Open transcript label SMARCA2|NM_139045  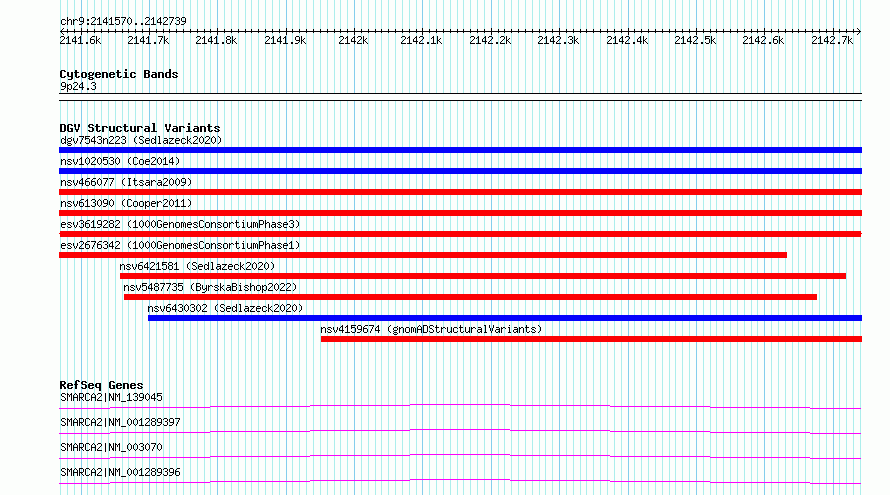tap(111, 397)
